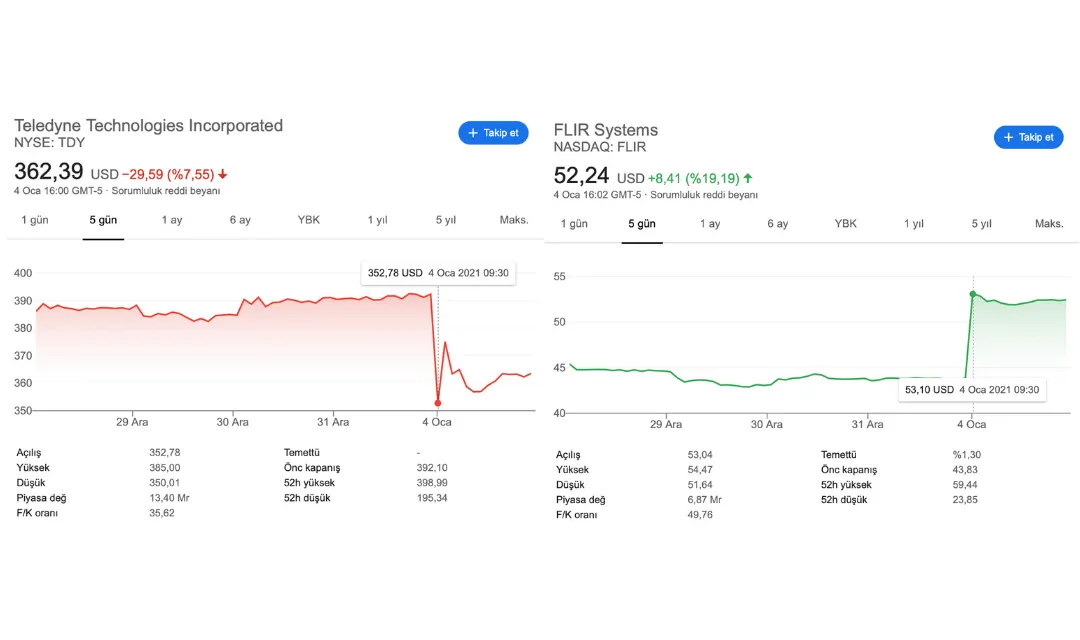Select Teledyne 1 yıl range
Screen dimensions: 1080x640
pos(377,220)
